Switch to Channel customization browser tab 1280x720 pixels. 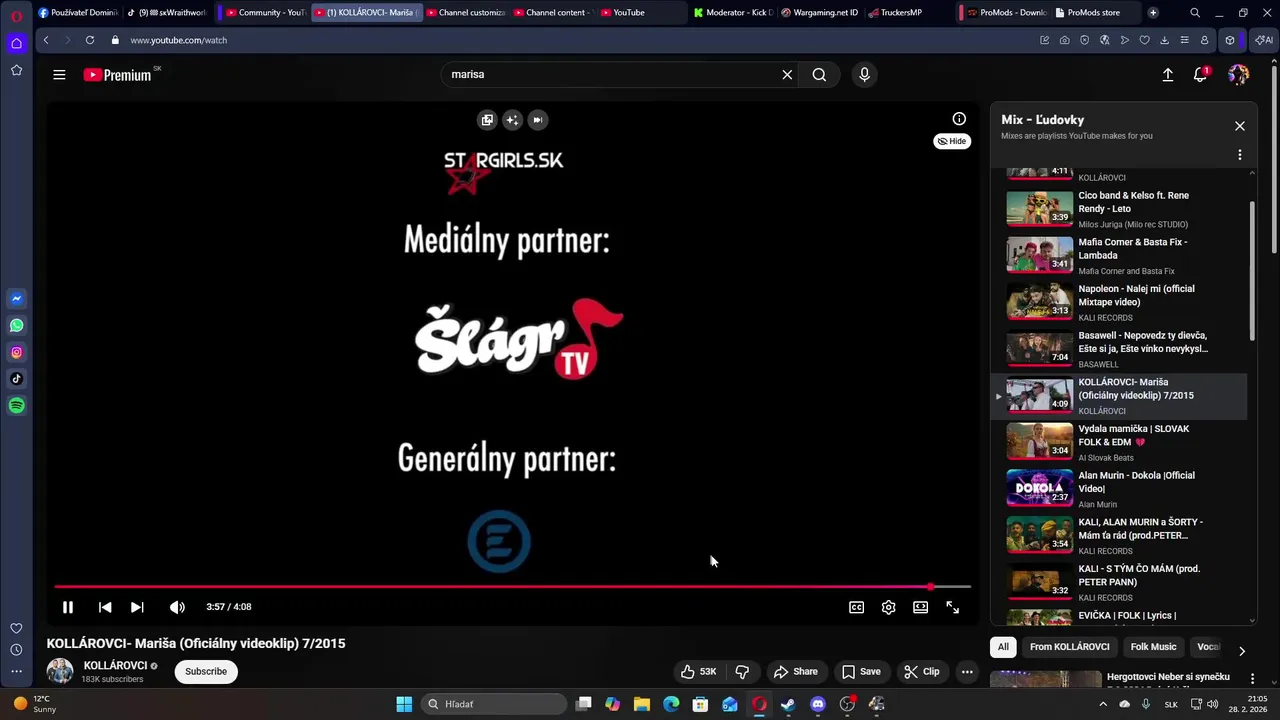pos(465,12)
